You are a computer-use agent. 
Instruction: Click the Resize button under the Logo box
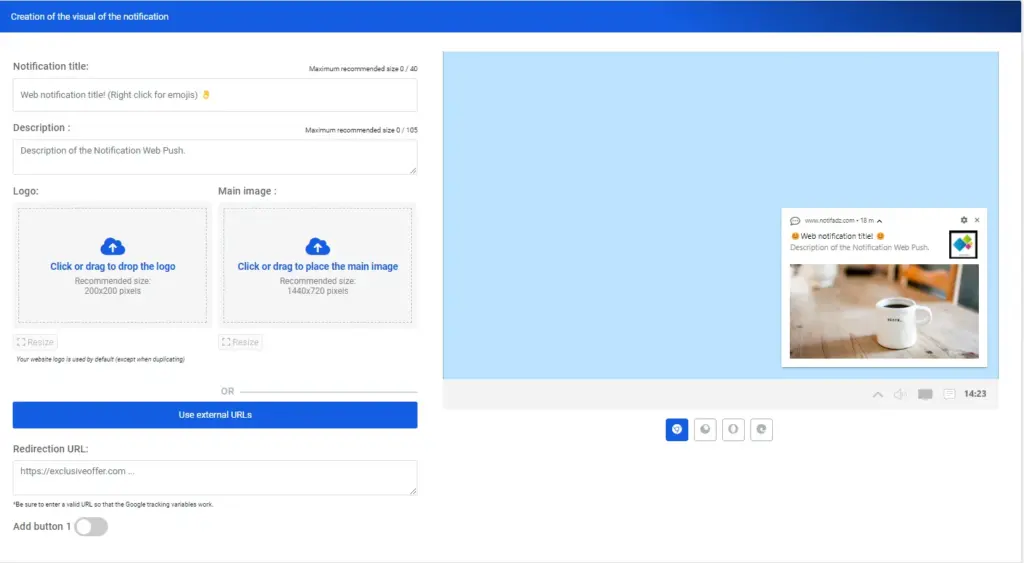36,342
